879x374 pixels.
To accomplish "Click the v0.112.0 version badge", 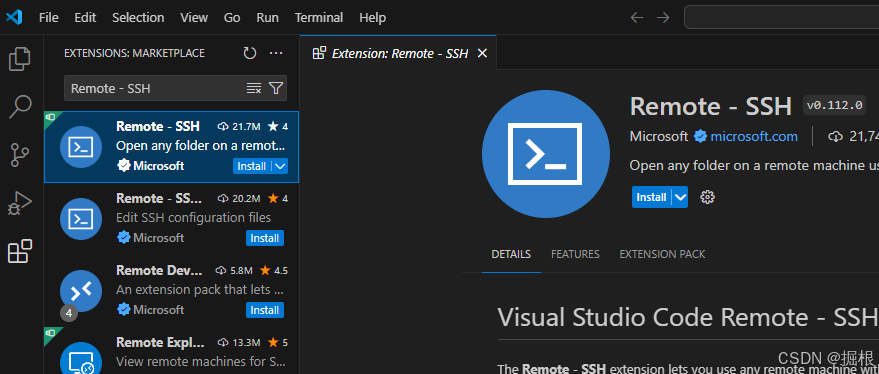I will pyautogui.click(x=834, y=105).
